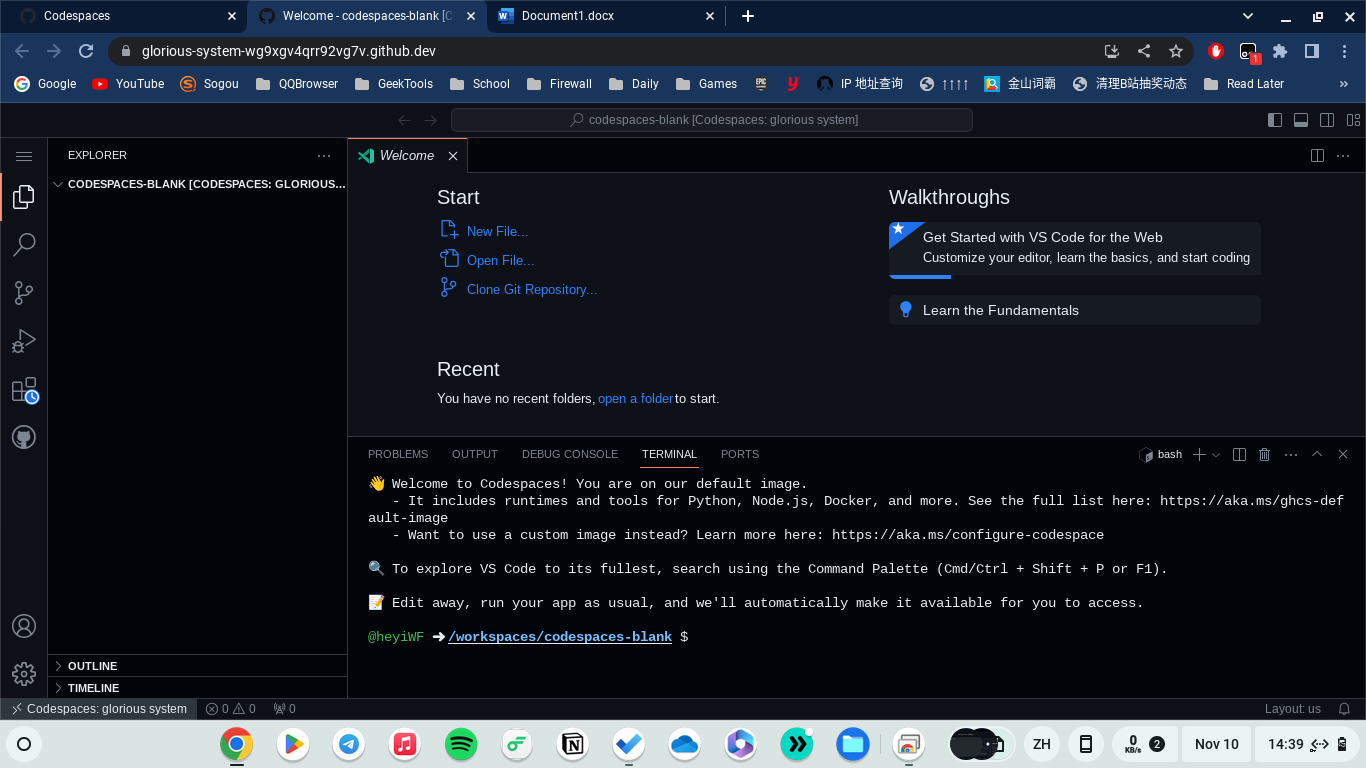Click the command center search box
The width and height of the screenshot is (1366, 768).
pyautogui.click(x=712, y=120)
